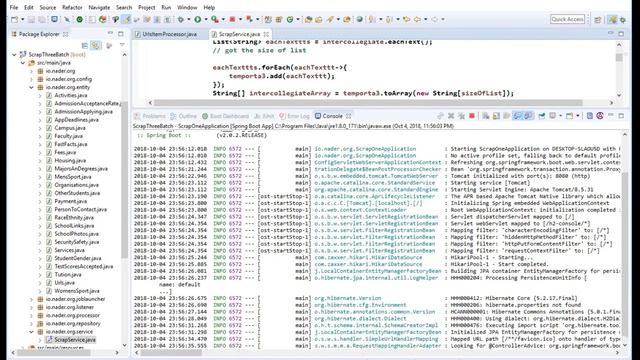Open the Open Console dropdown arrow
The width and height of the screenshot is (640, 360).
click(x=578, y=116)
